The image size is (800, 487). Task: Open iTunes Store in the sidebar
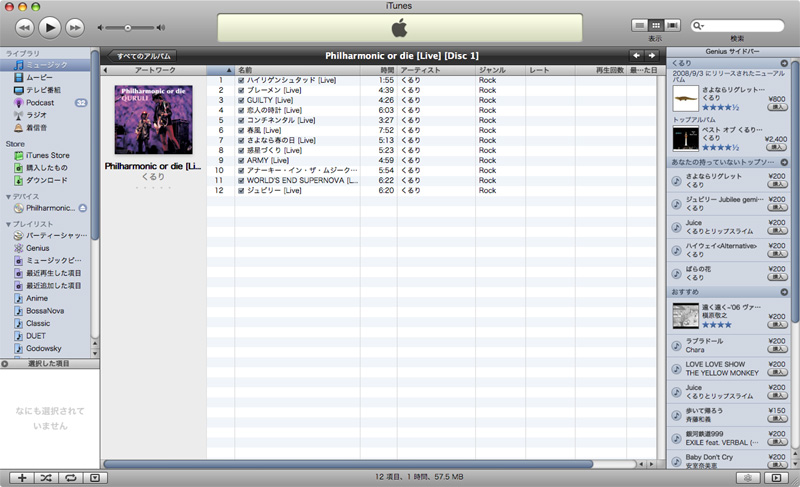[x=45, y=155]
